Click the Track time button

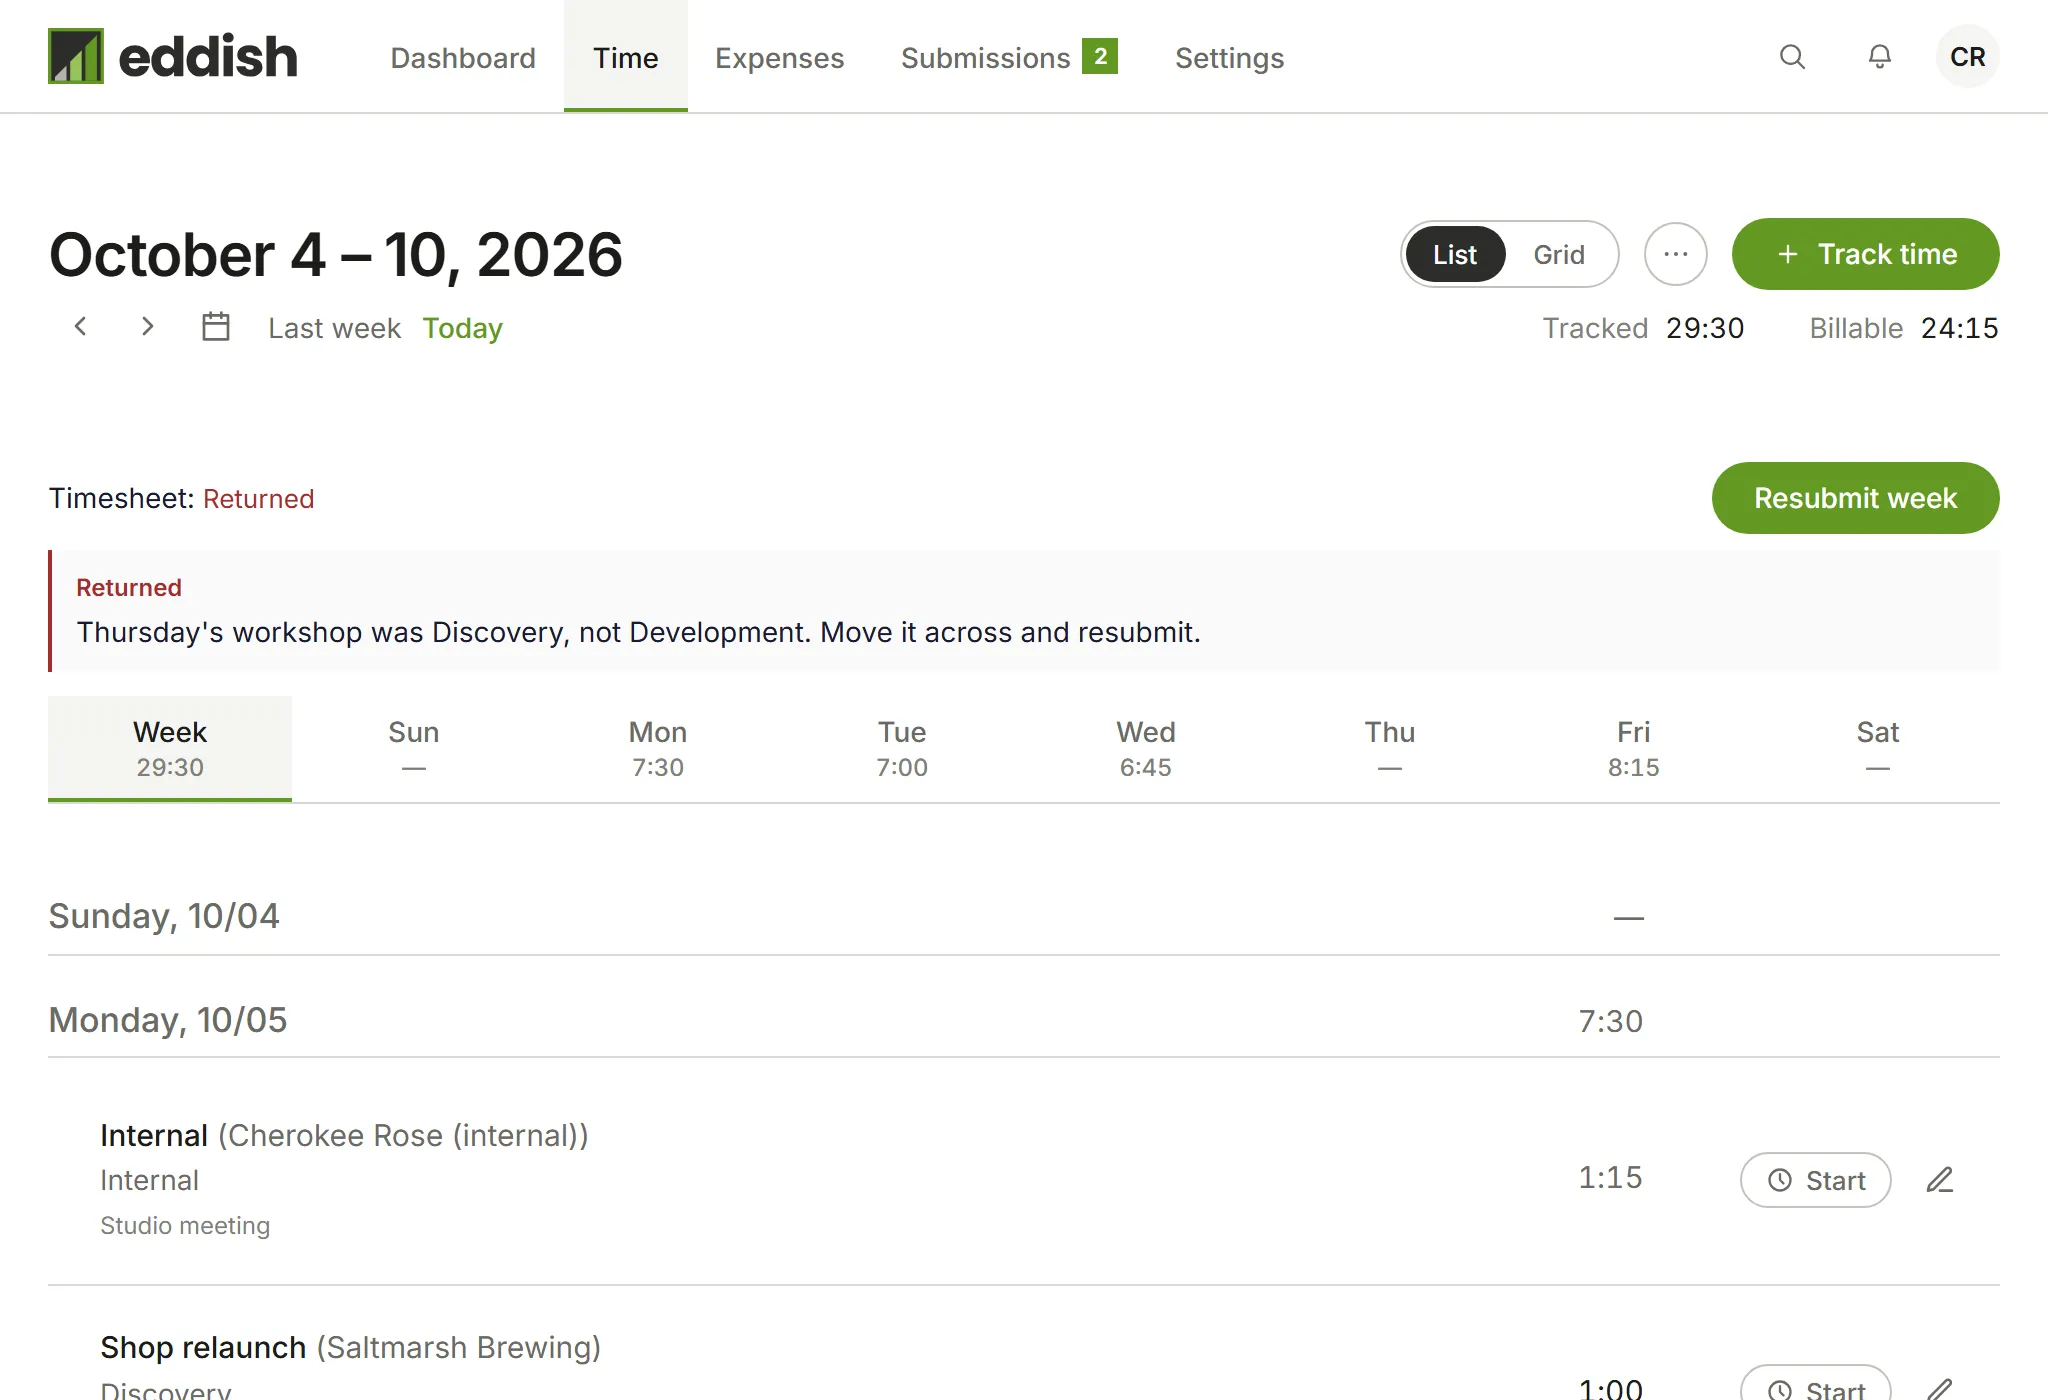click(x=1866, y=254)
